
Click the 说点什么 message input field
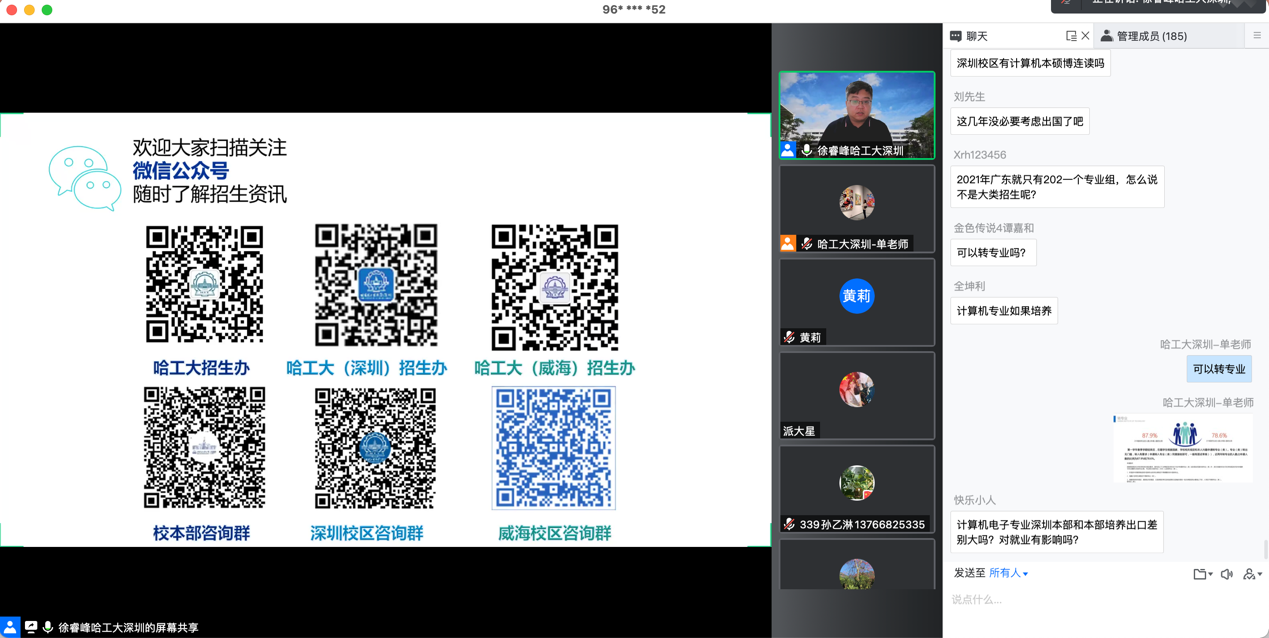click(1100, 600)
